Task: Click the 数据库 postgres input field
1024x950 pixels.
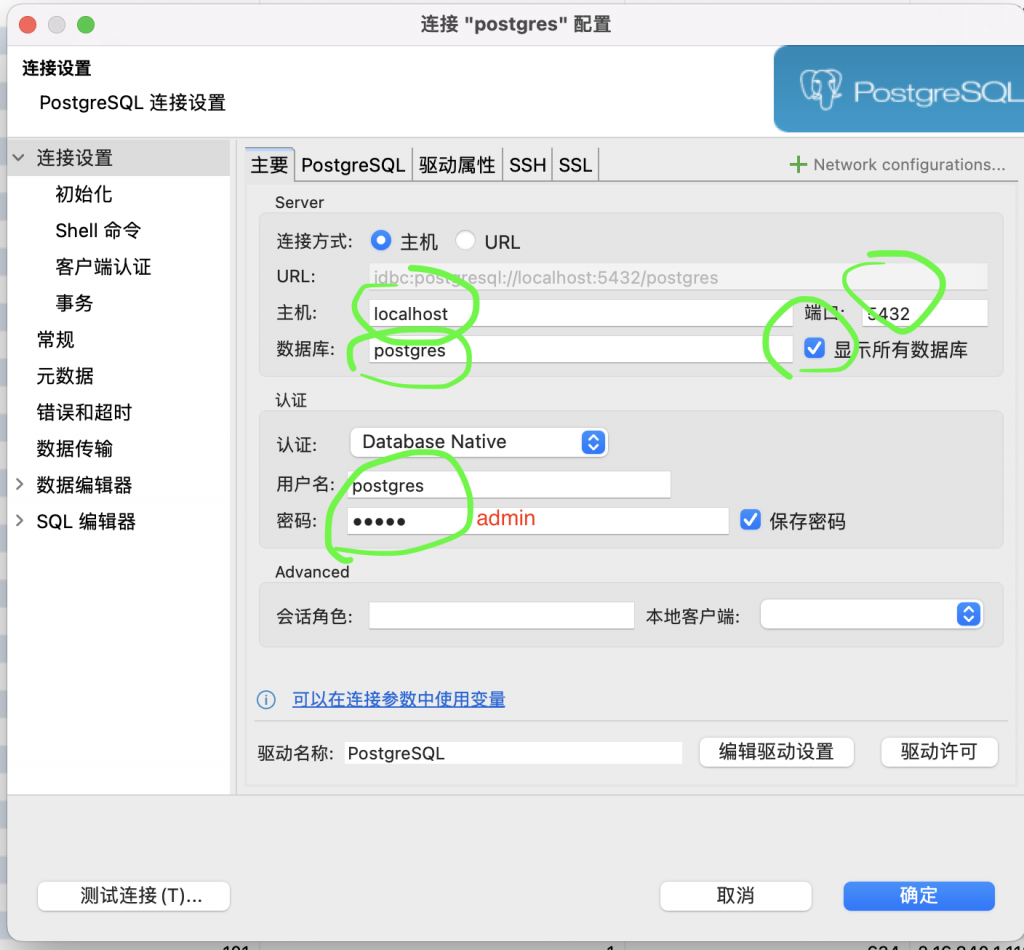Action: [581, 350]
